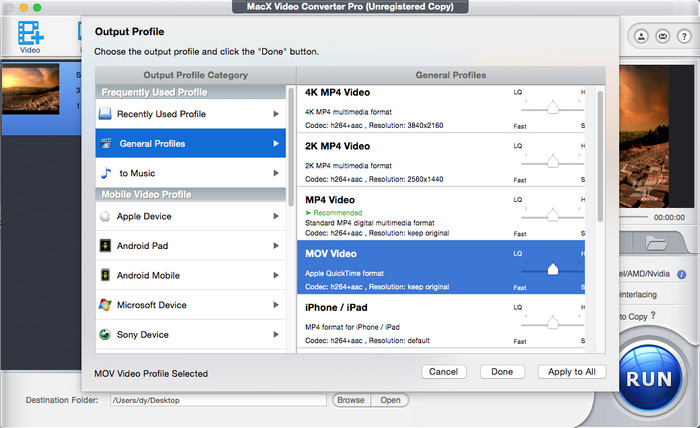Click the Open folder button
This screenshot has width=700, height=428.
click(390, 400)
